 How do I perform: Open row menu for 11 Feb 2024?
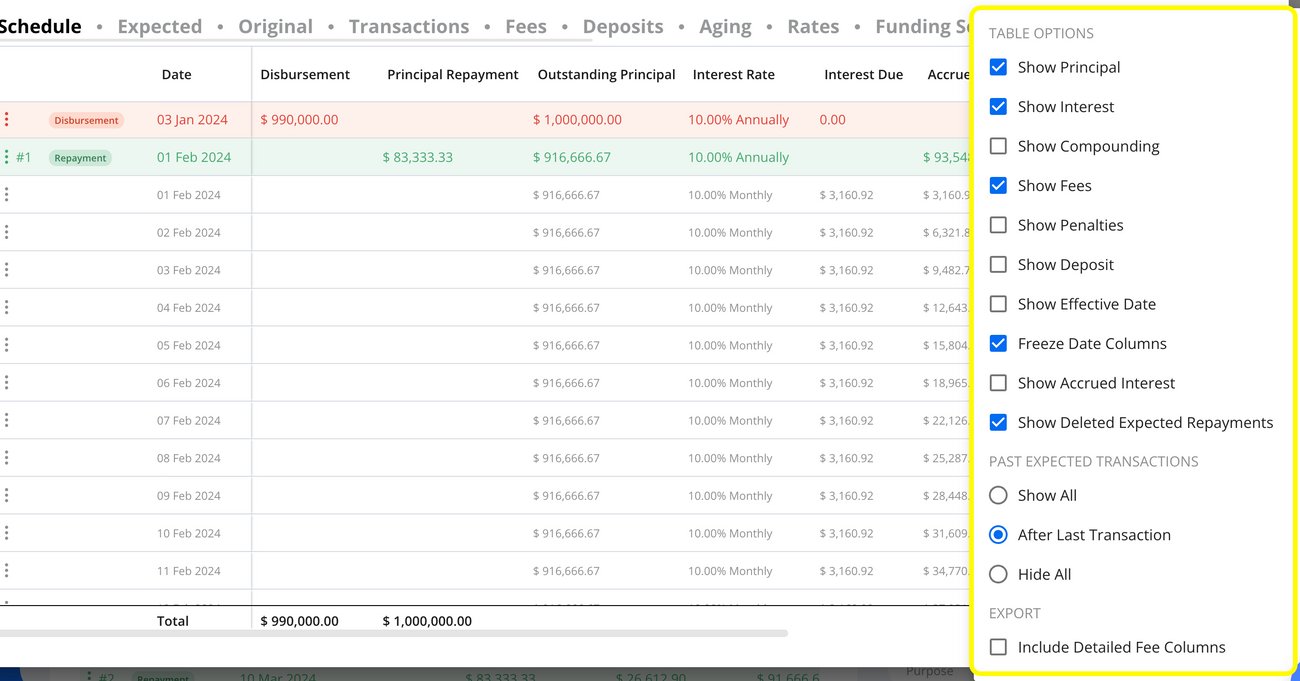[7, 570]
